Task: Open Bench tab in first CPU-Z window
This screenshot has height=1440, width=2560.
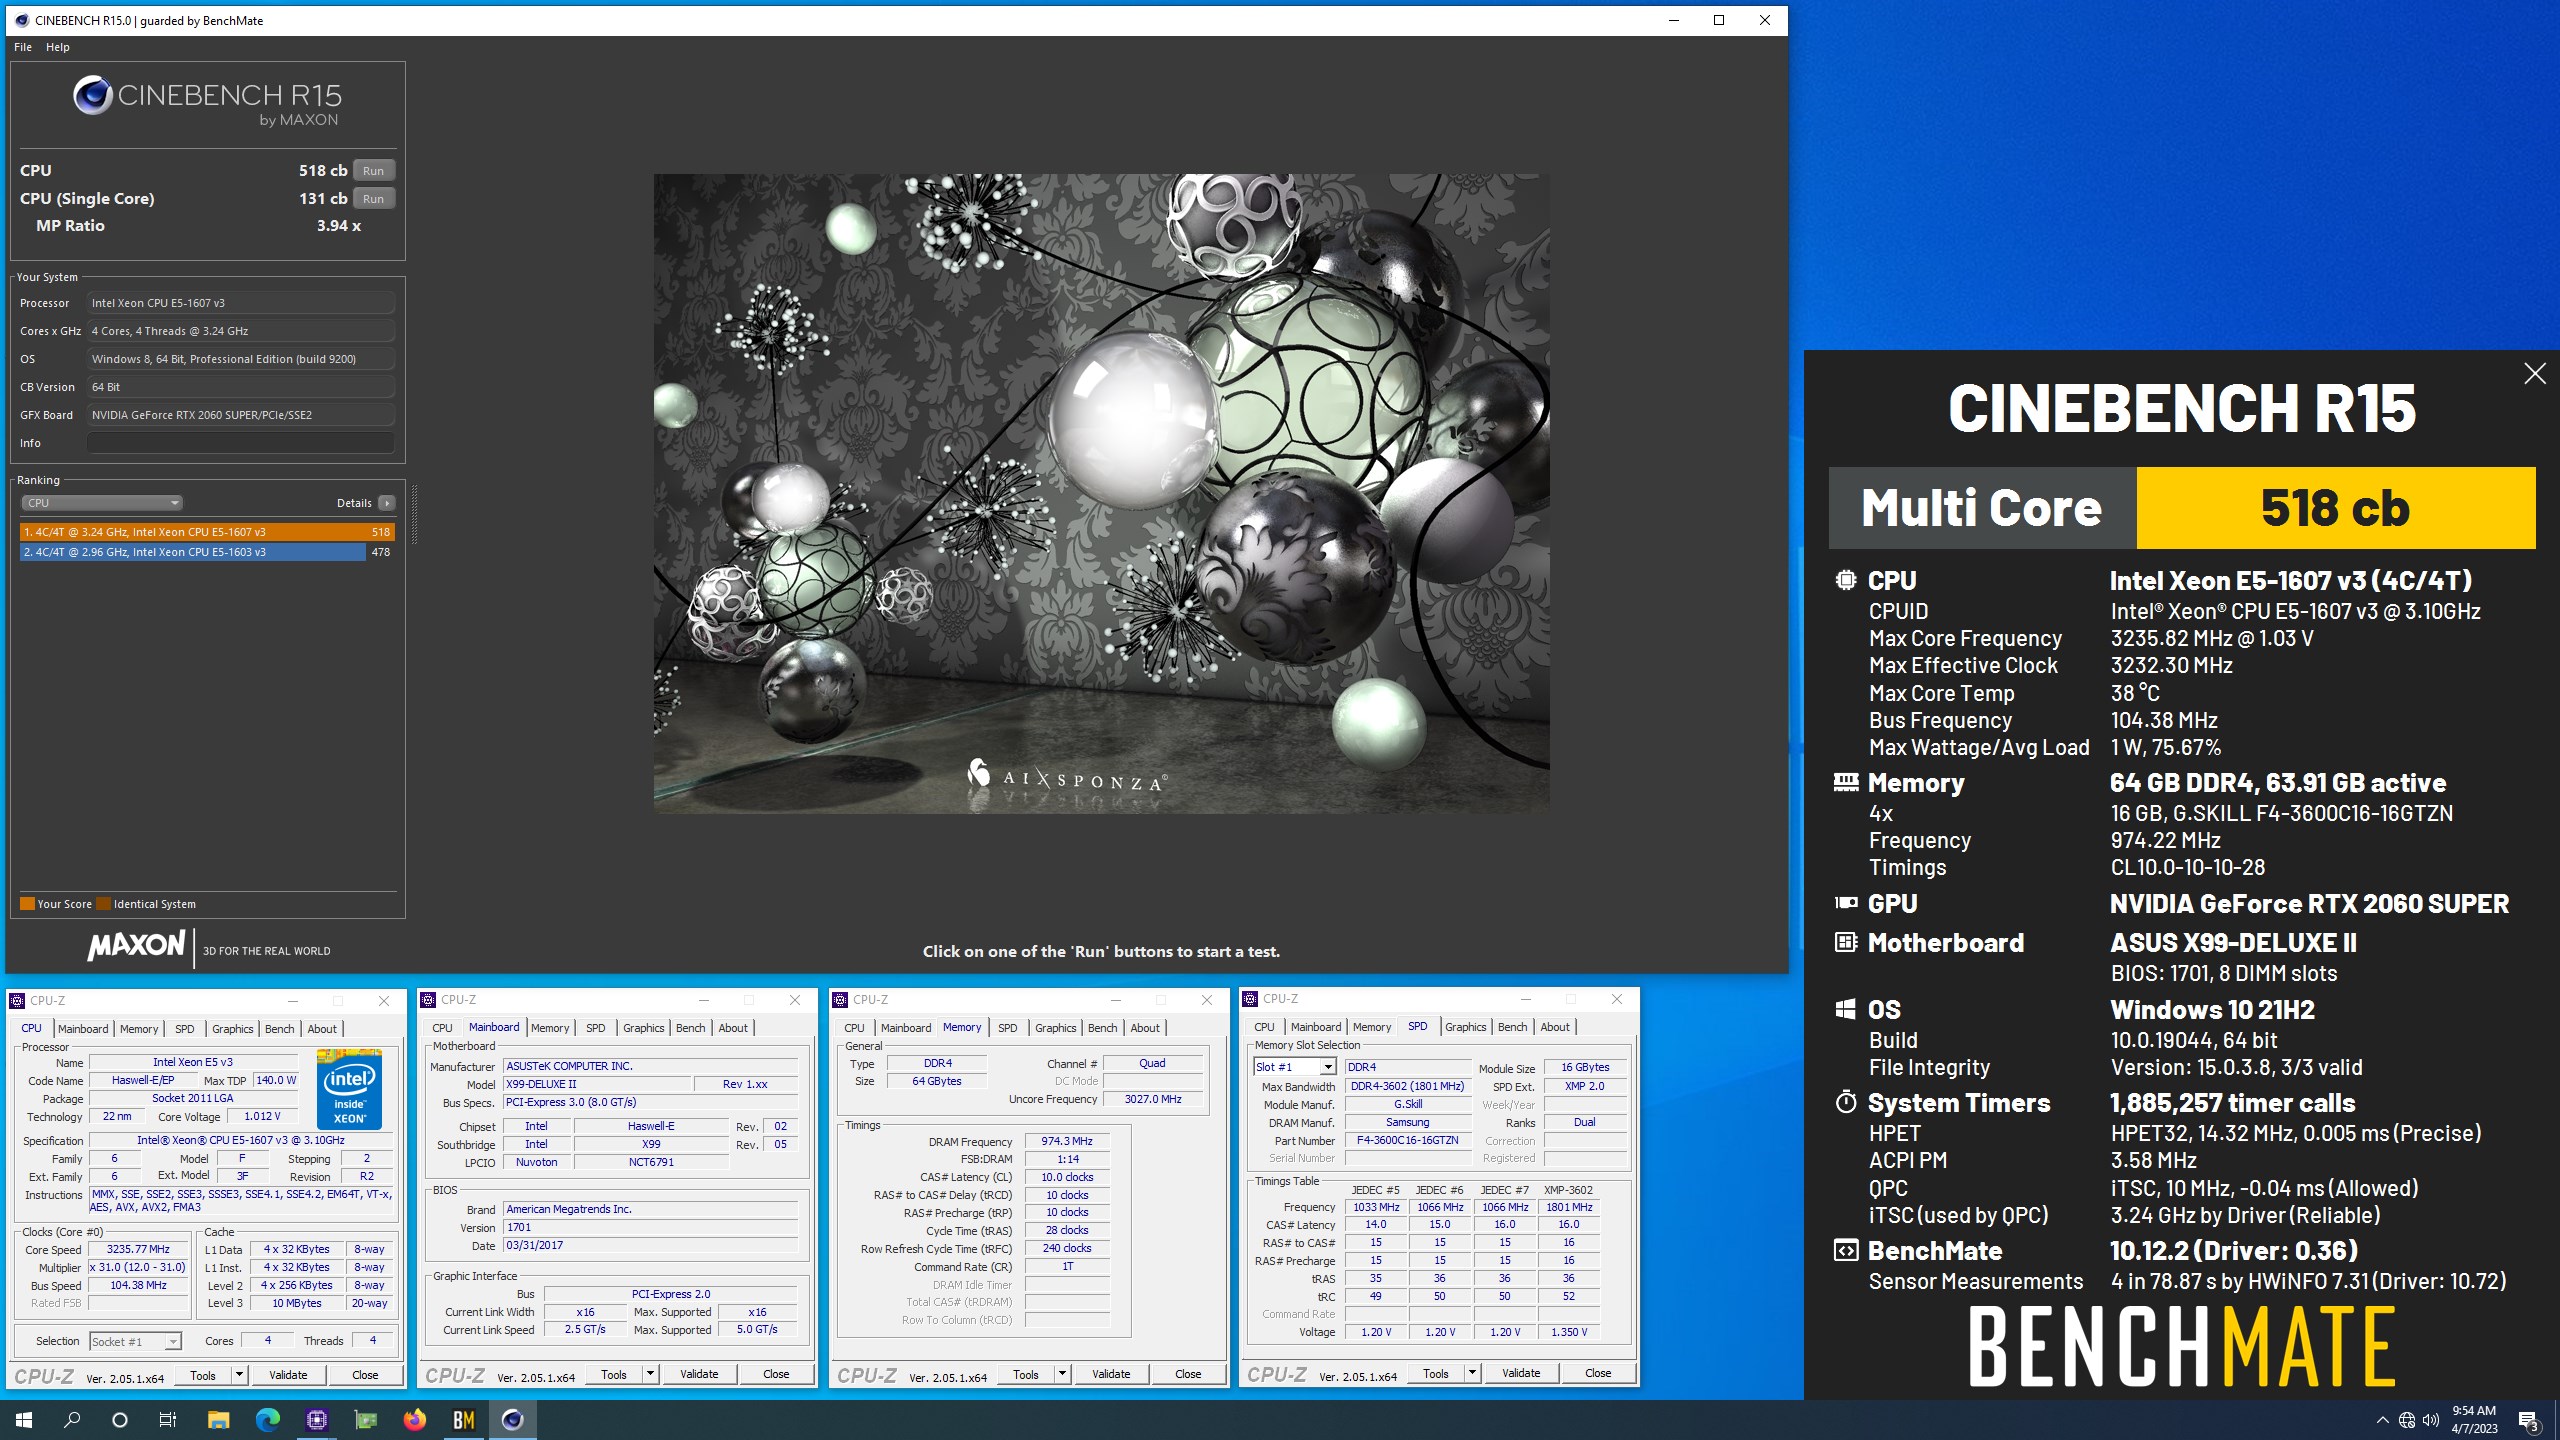Action: pyautogui.click(x=279, y=1029)
